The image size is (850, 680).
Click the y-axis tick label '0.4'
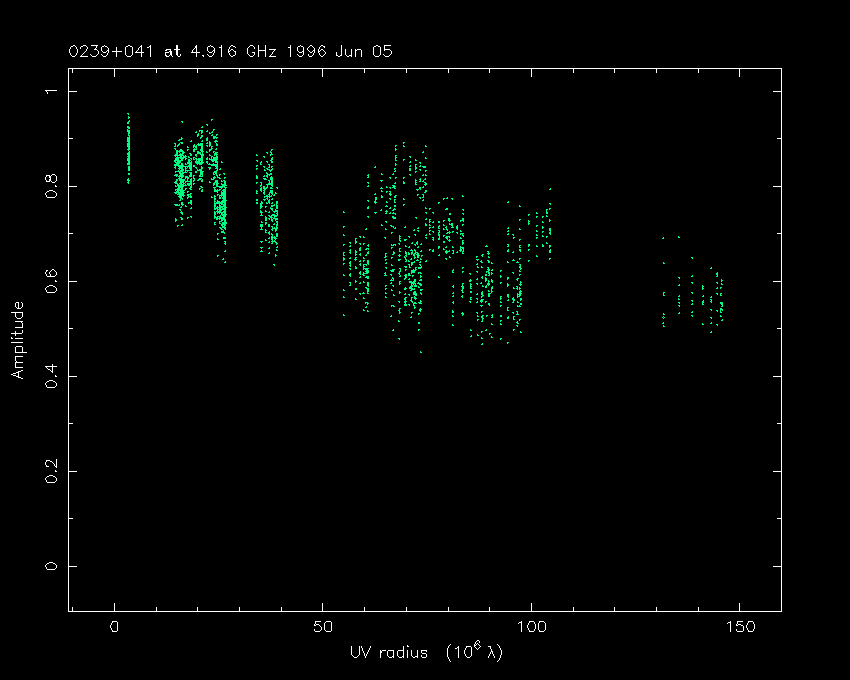click(49, 376)
